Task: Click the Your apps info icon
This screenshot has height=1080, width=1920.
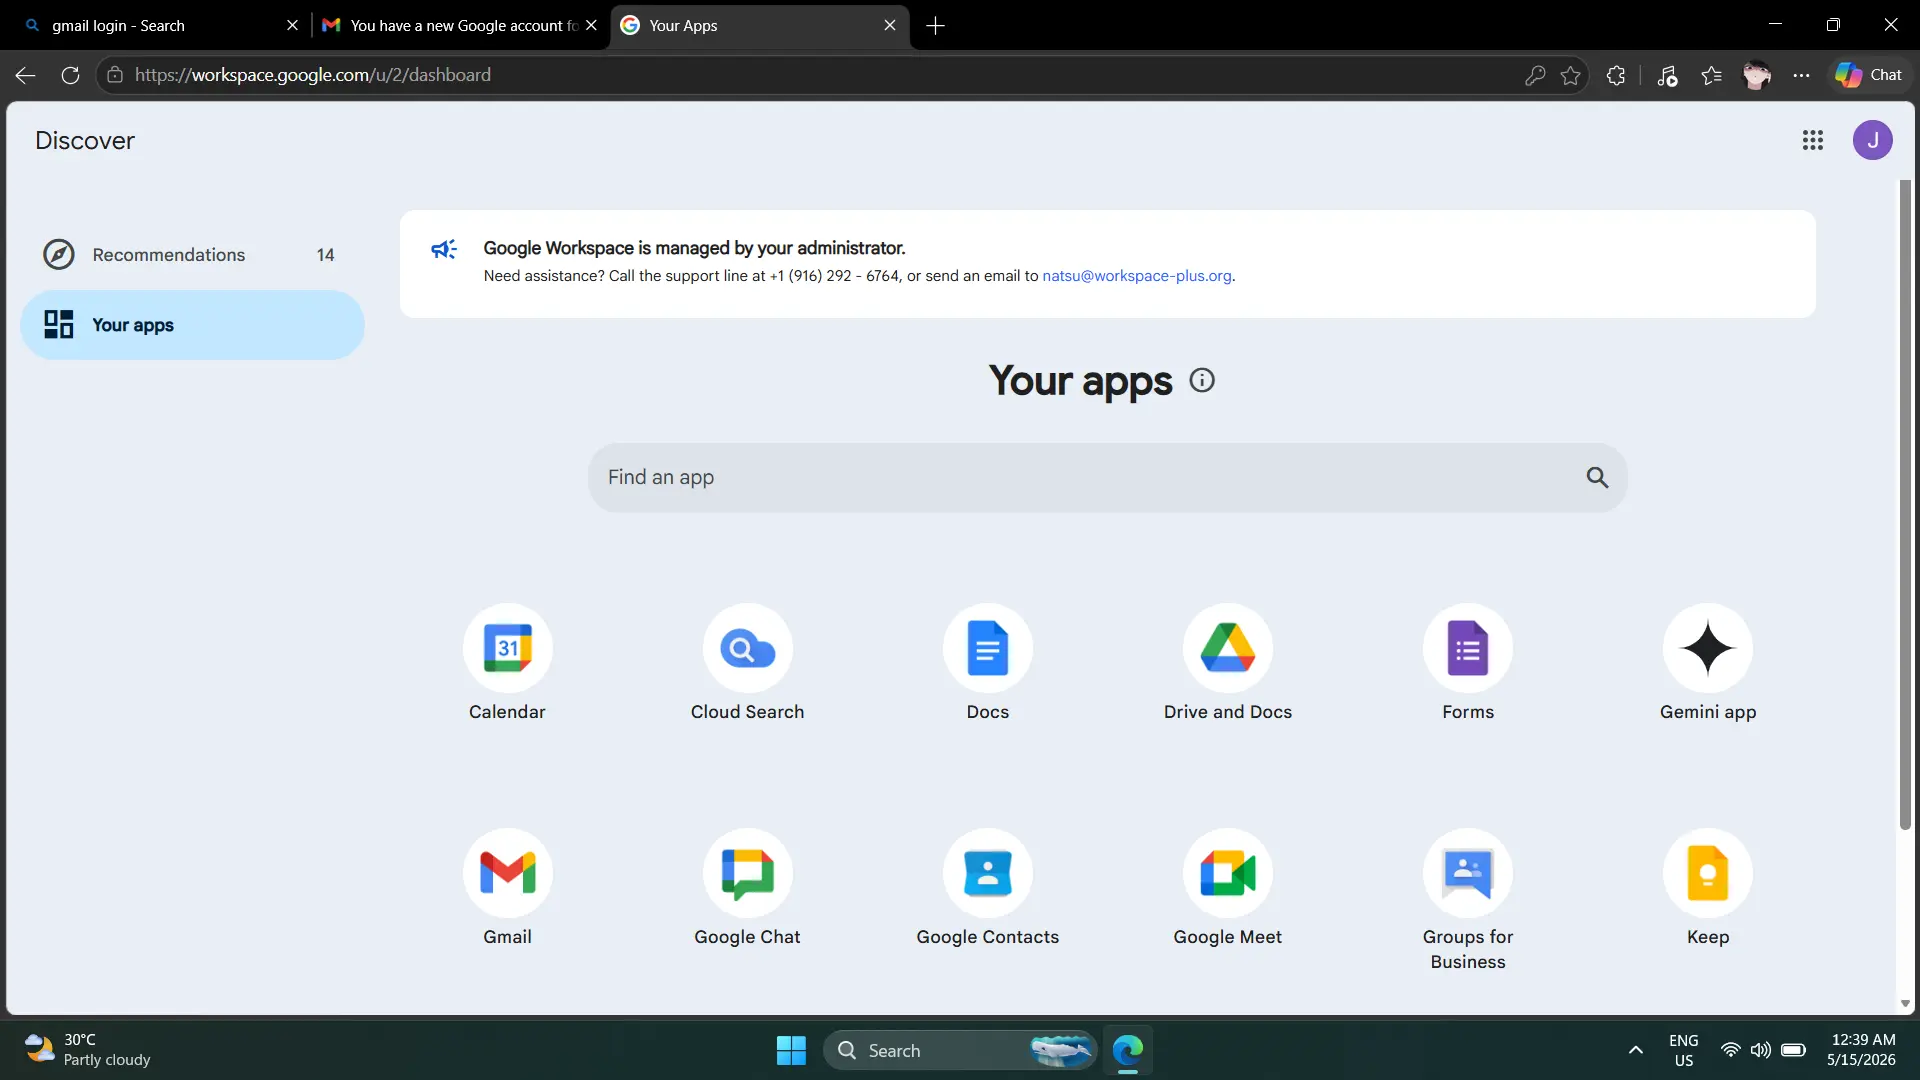Action: pos(1202,380)
